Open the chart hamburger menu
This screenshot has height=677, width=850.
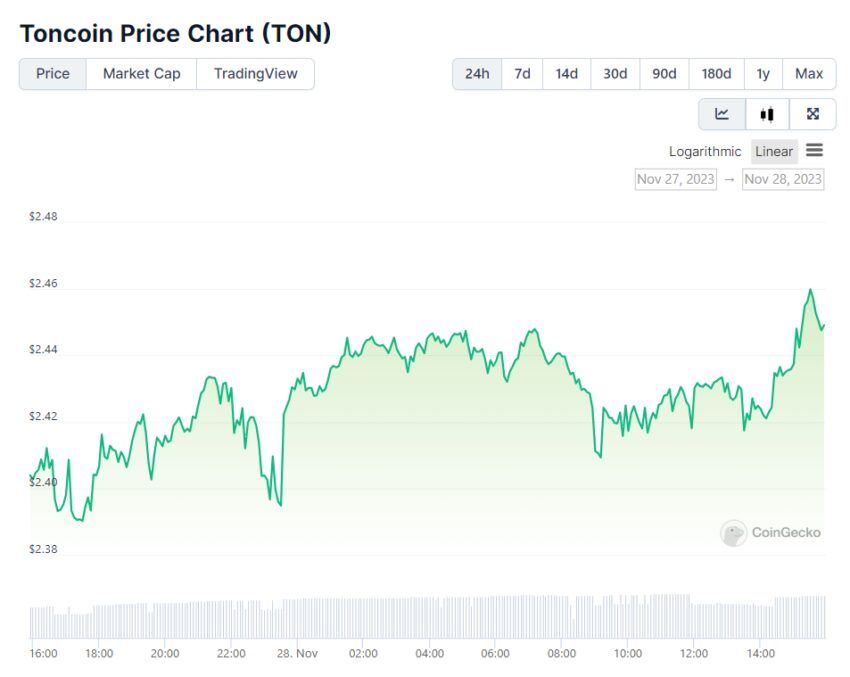[x=814, y=150]
